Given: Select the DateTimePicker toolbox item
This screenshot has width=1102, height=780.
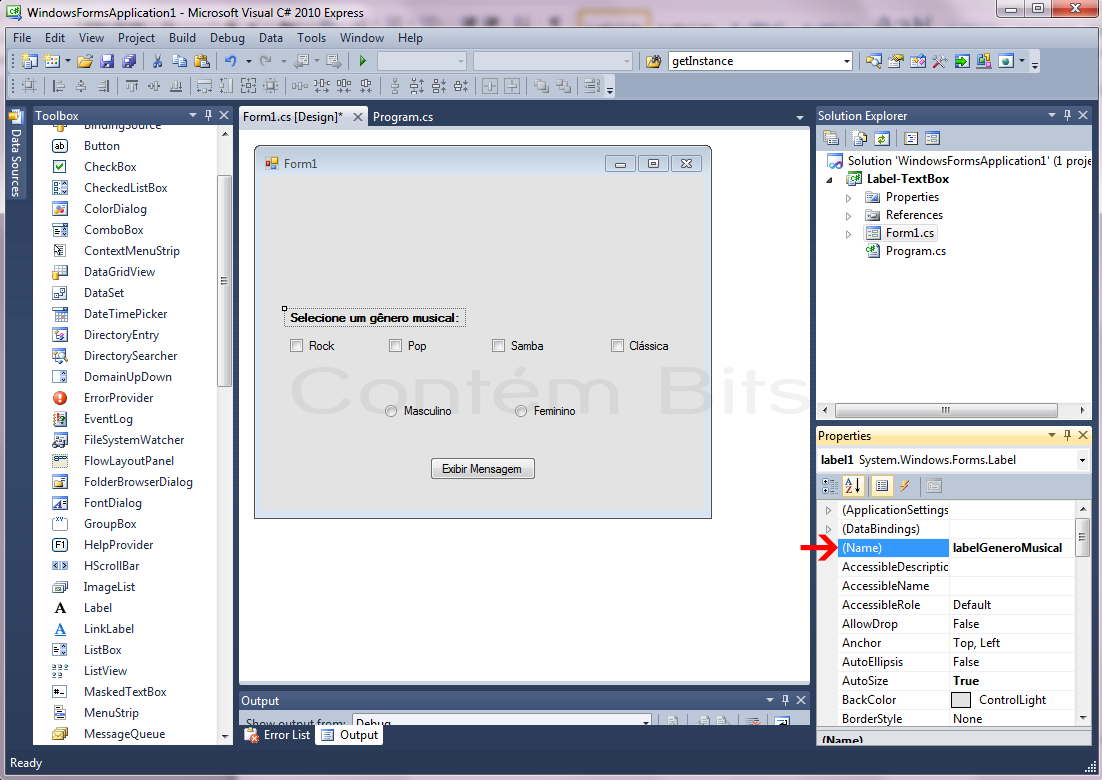Looking at the screenshot, I should click(x=125, y=314).
